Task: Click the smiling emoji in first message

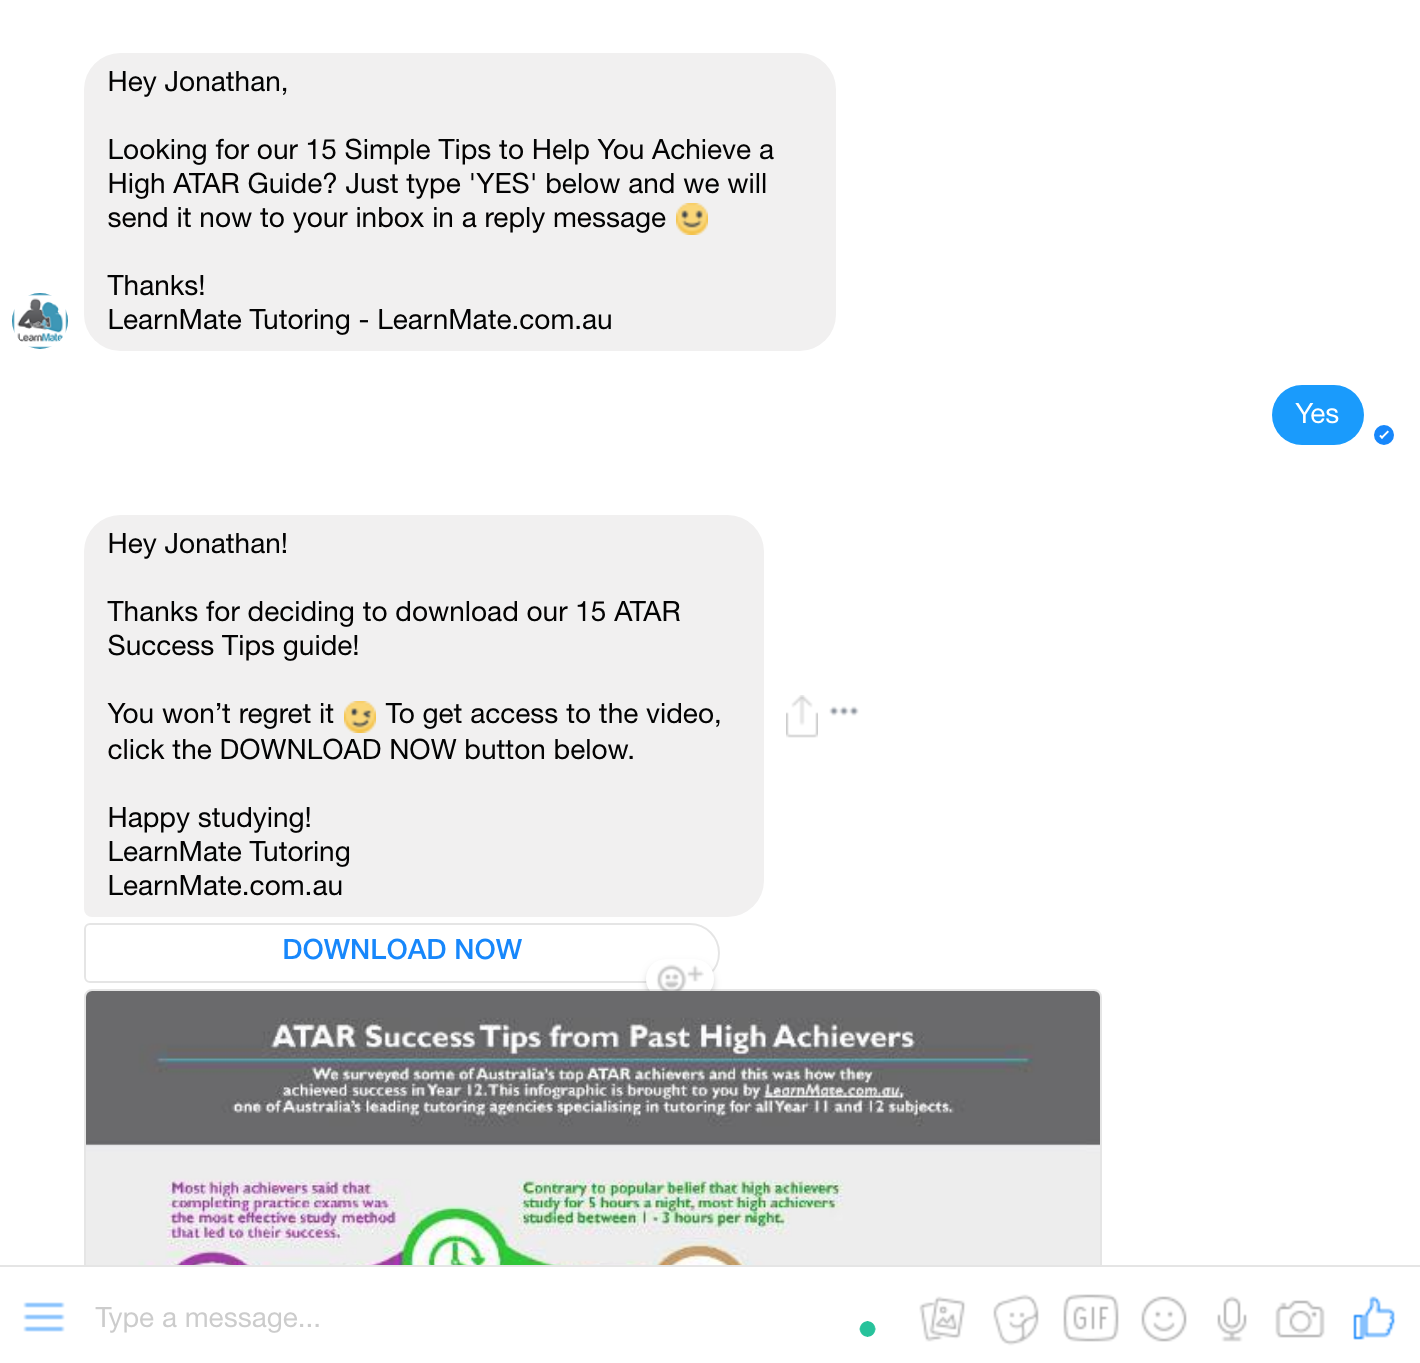Action: pyautogui.click(x=692, y=218)
